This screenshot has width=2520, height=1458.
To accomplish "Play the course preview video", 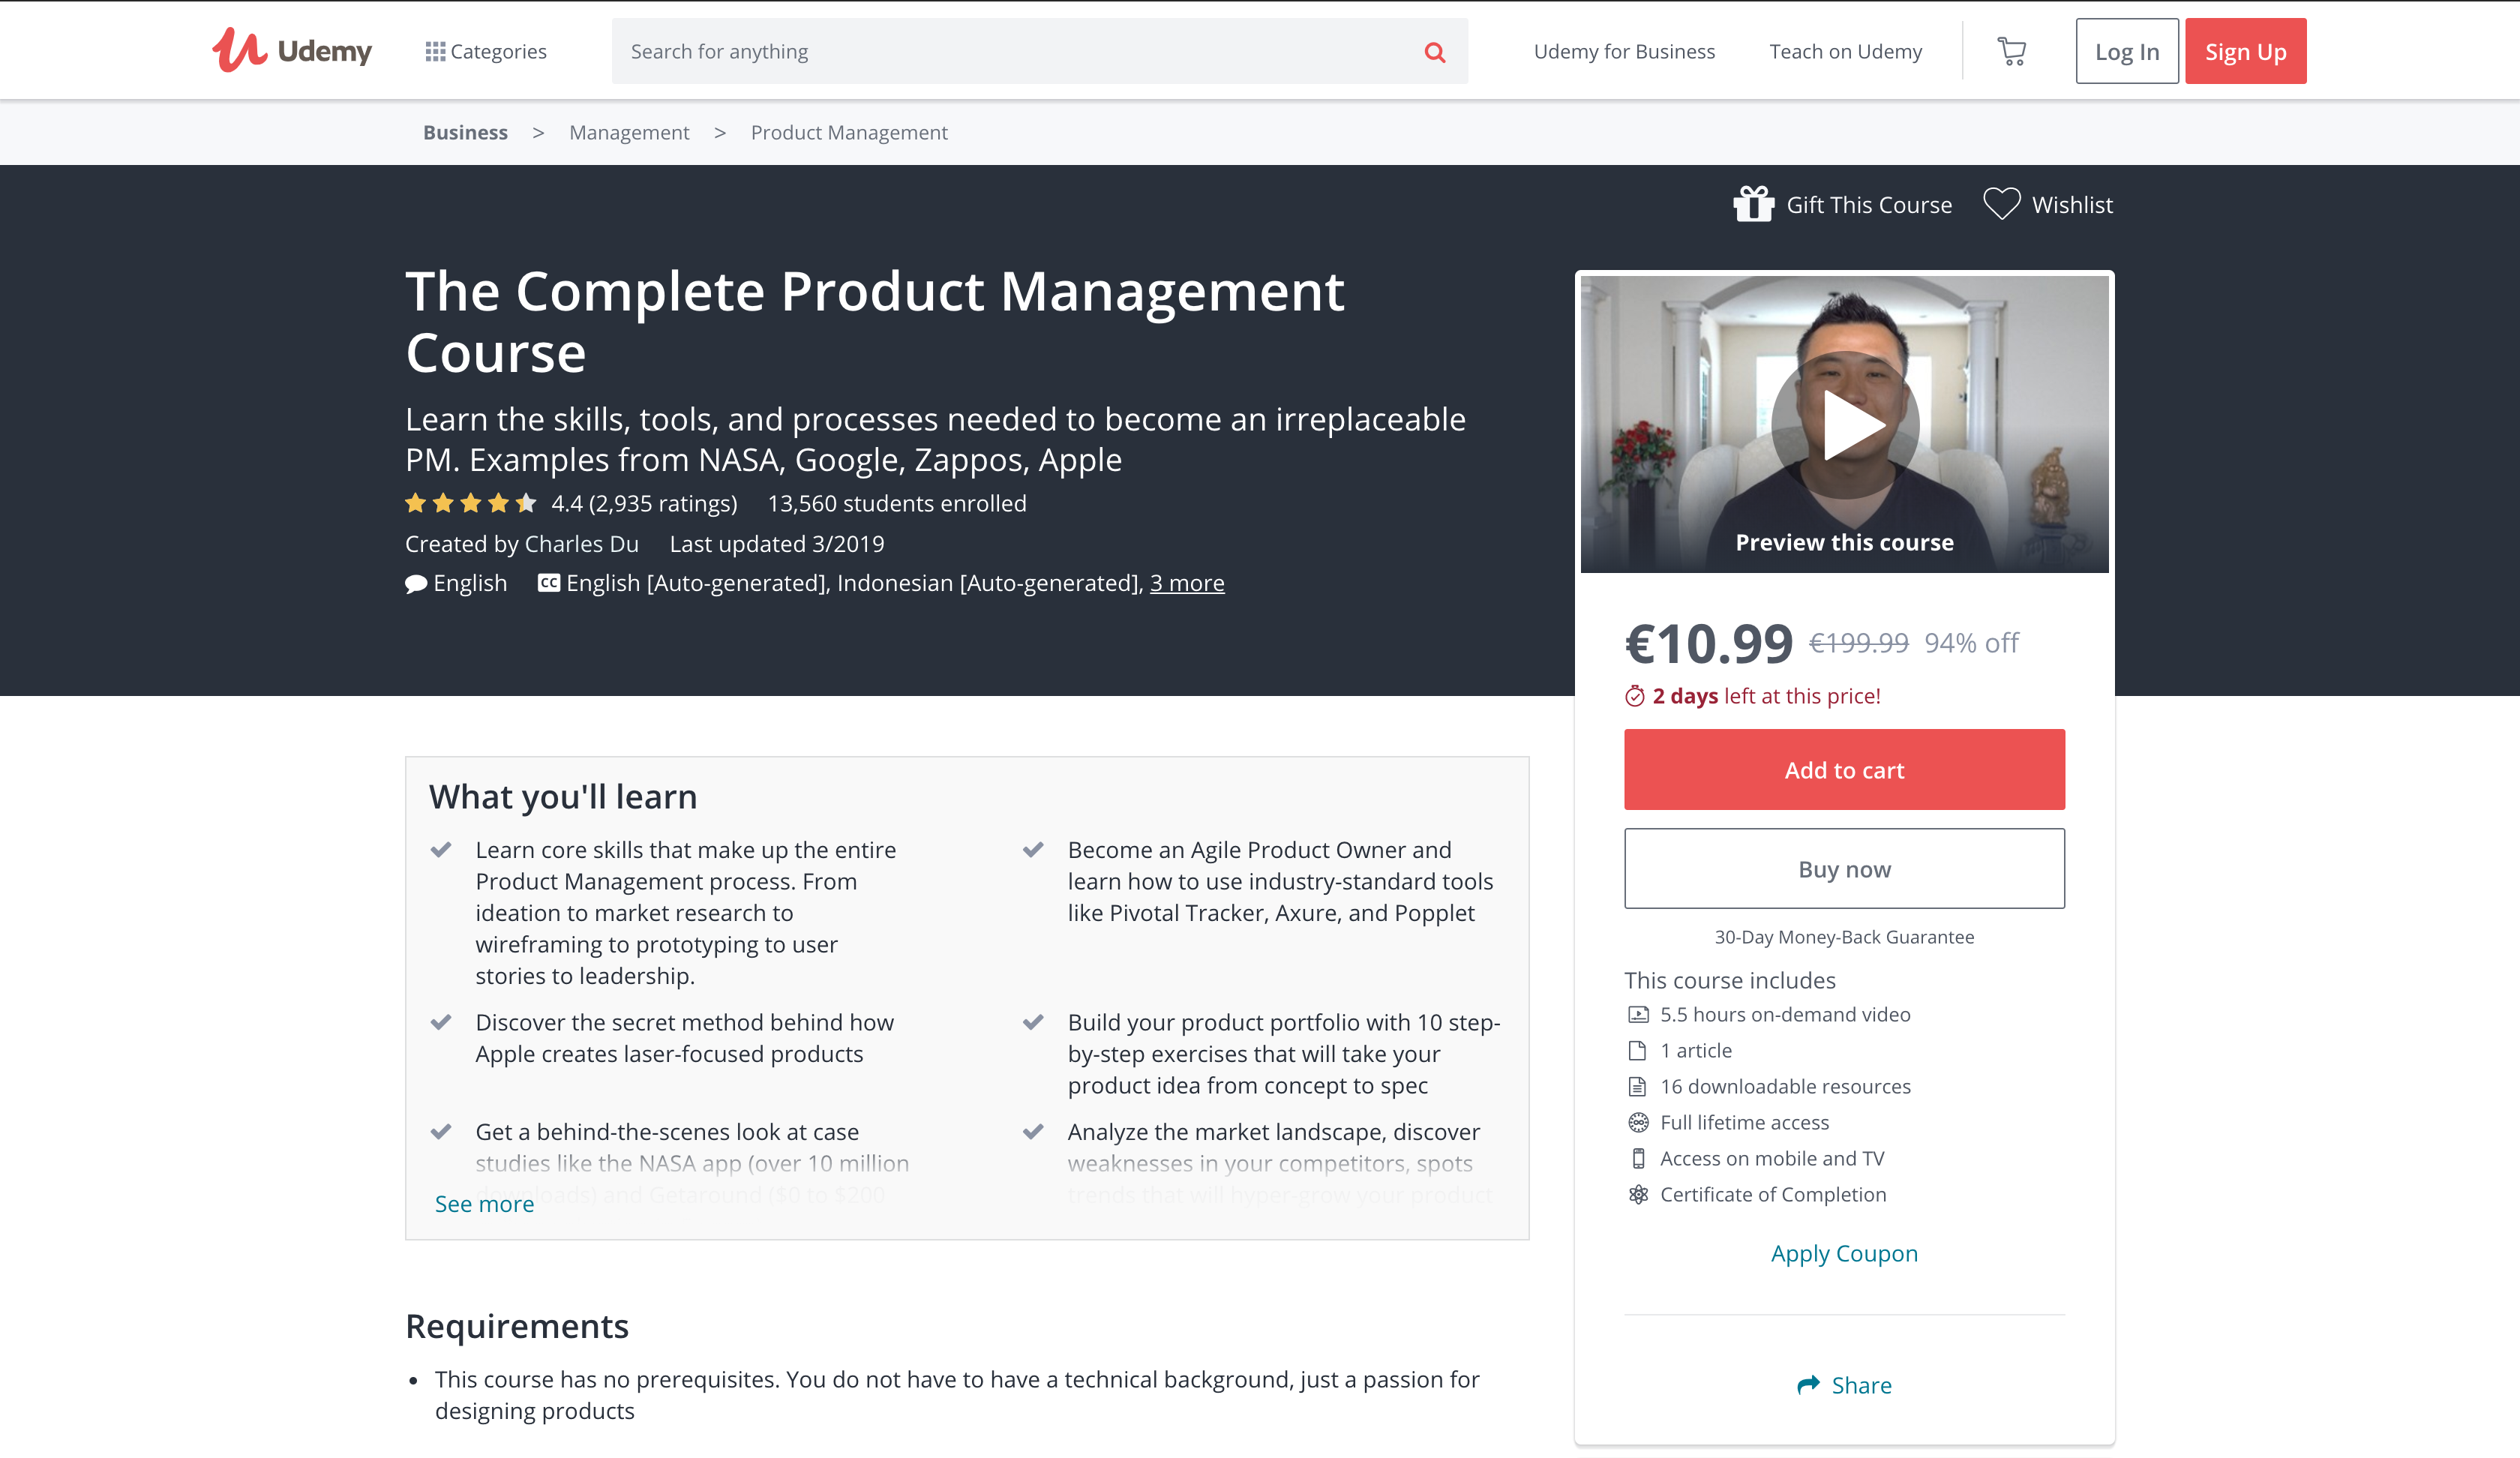I will [x=1845, y=424].
